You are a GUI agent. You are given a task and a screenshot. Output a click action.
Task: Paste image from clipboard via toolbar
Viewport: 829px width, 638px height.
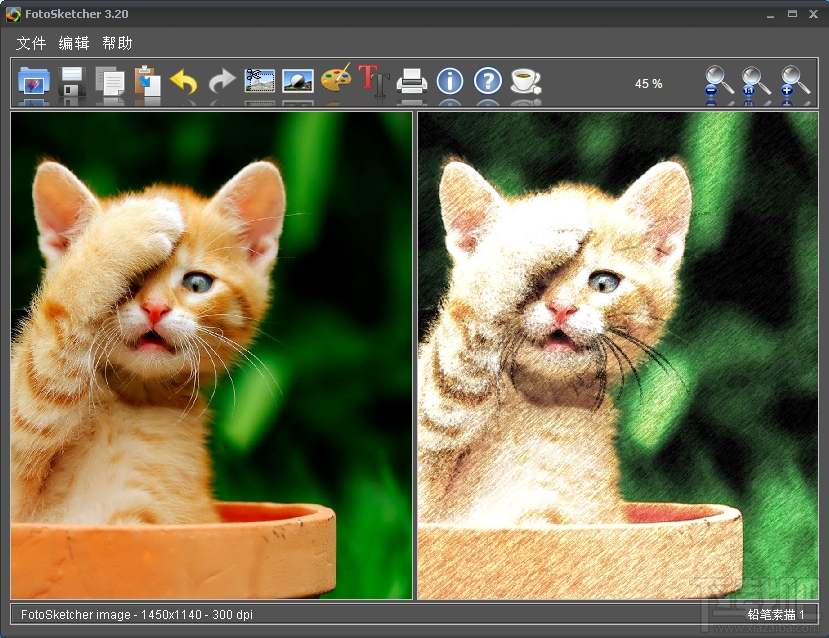[x=148, y=82]
